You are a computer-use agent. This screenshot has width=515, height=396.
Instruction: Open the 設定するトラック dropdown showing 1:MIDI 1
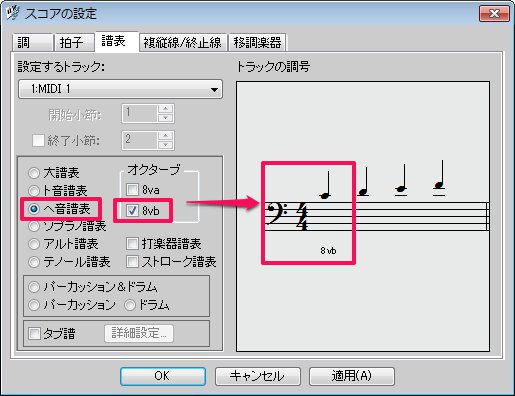(x=120, y=89)
